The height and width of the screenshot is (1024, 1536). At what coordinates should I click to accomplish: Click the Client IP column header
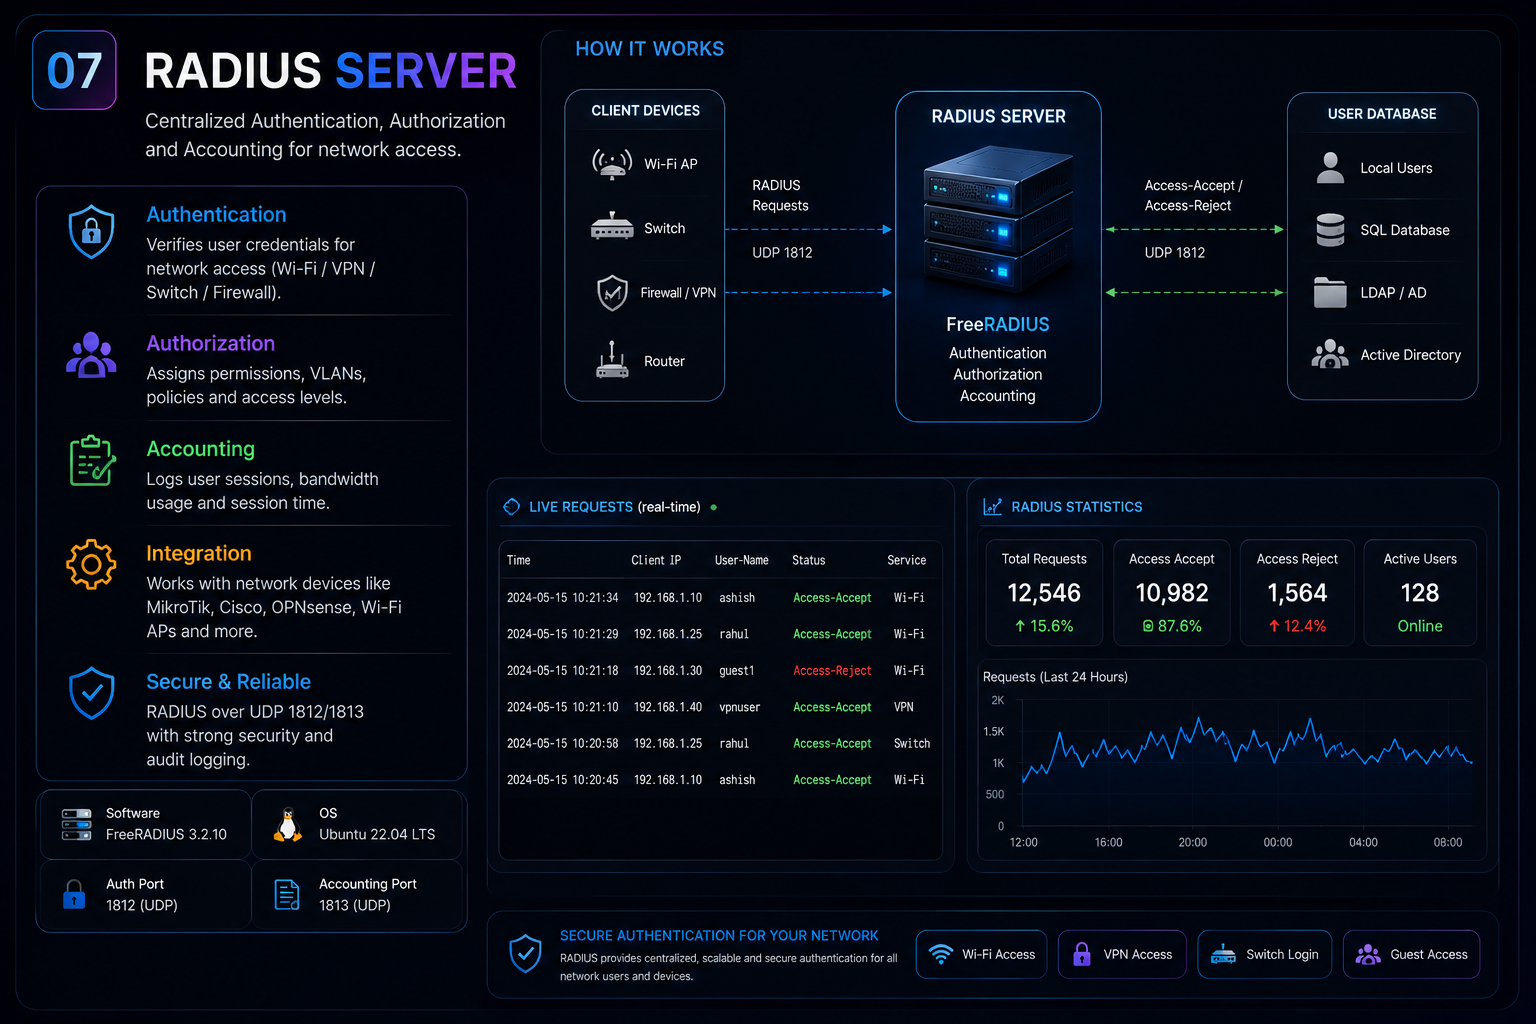click(656, 560)
